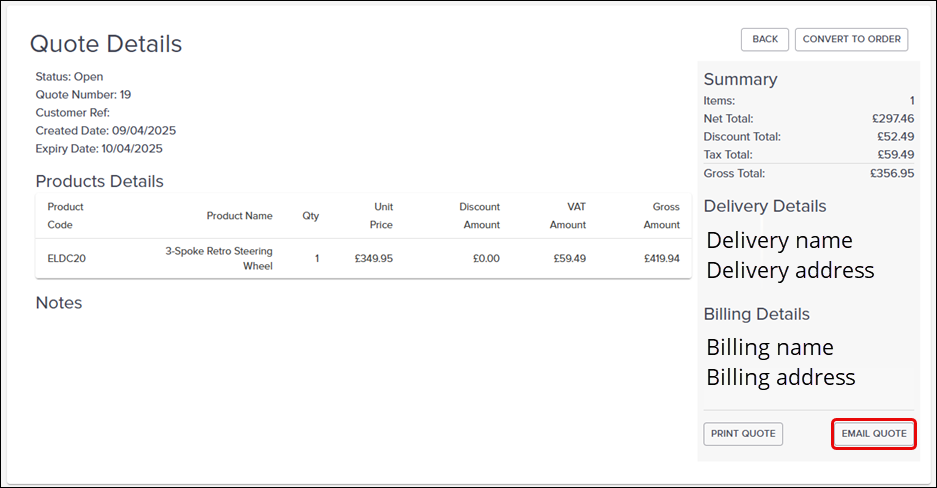Select the 3-Spoke Retro Steering Wheel product name

[219, 258]
